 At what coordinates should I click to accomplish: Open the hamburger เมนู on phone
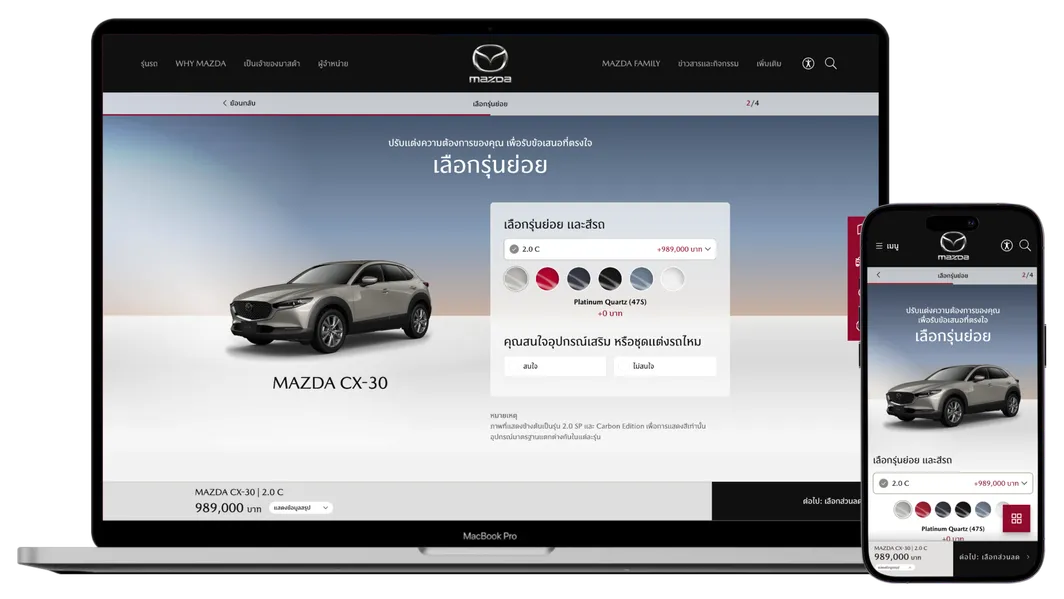887,246
